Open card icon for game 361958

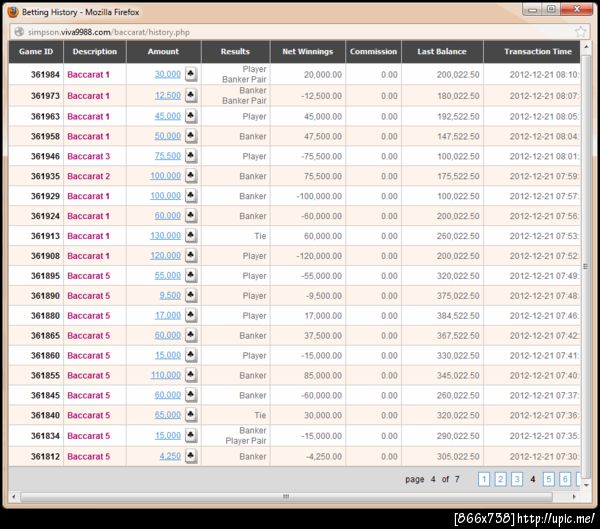[x=191, y=136]
